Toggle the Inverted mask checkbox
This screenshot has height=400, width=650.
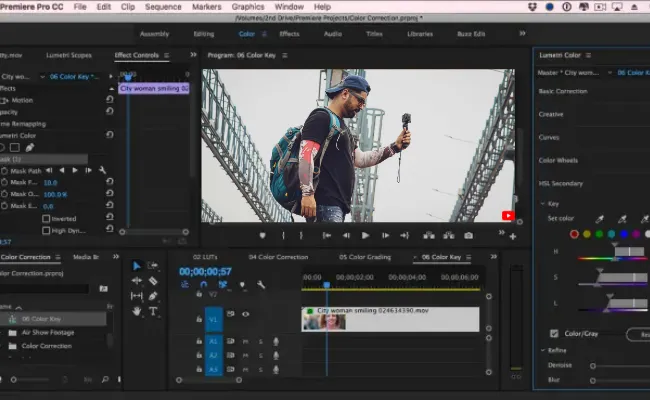pyautogui.click(x=46, y=218)
